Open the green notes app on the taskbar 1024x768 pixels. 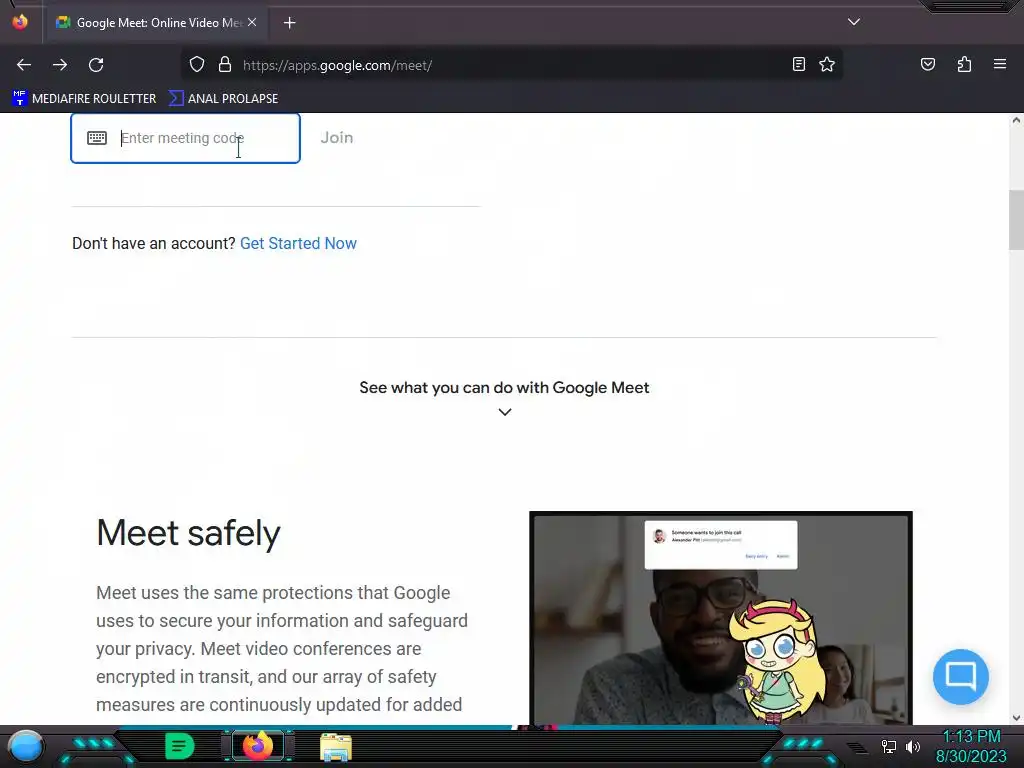[x=180, y=746]
